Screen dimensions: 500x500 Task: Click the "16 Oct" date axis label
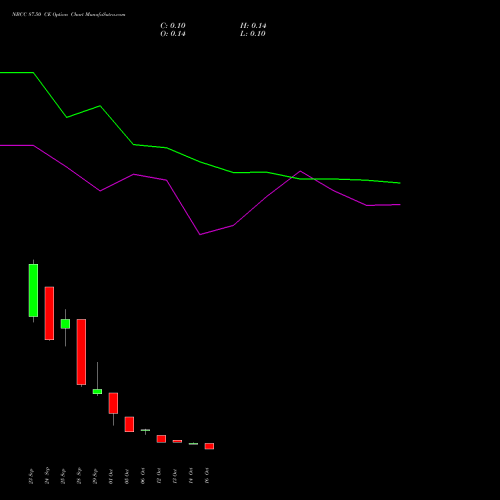click(x=207, y=476)
